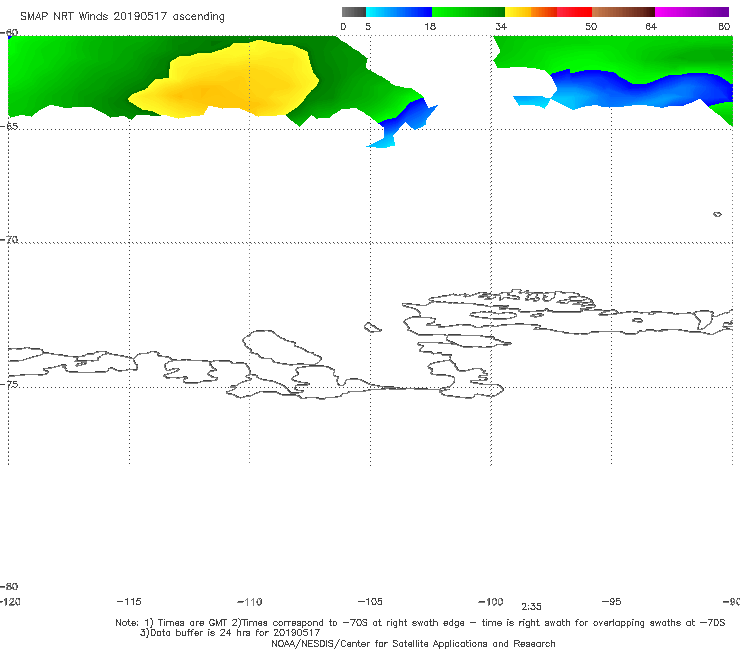
Task: Click the '50' label under the color bar
Action: pos(591,26)
